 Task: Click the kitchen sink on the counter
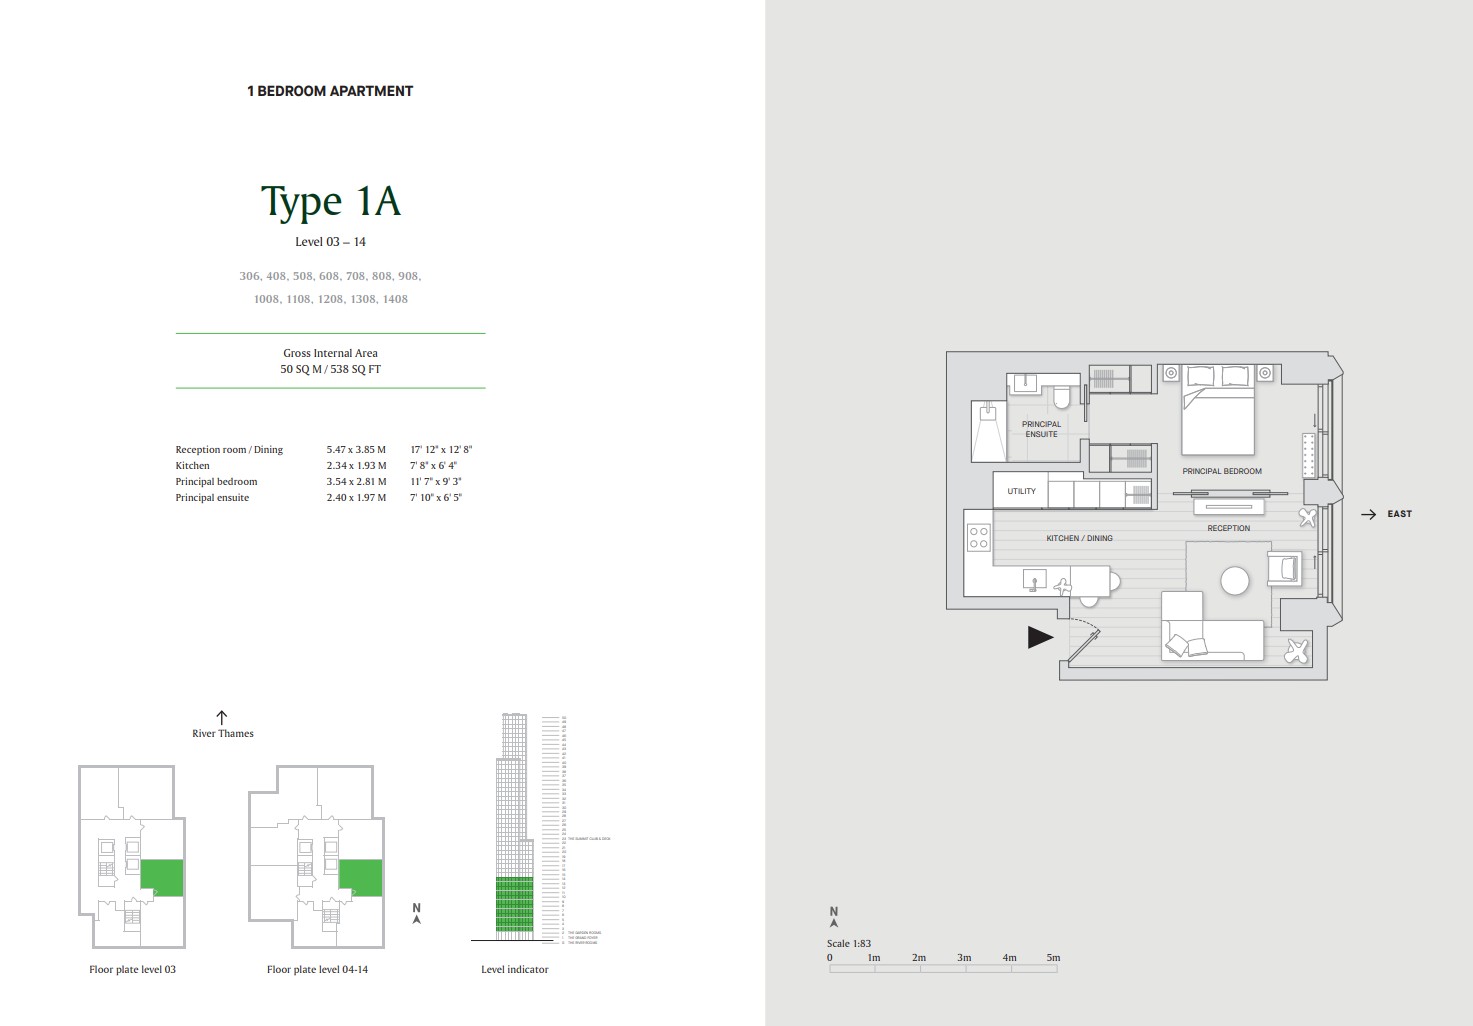pos(1034,579)
